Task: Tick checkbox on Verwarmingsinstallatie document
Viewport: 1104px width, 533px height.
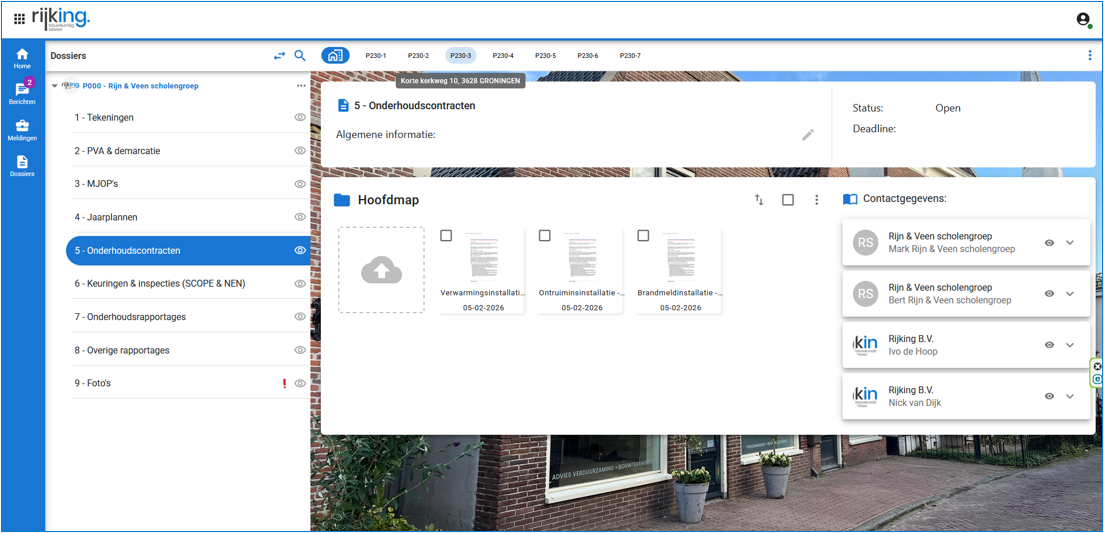Action: click(446, 236)
